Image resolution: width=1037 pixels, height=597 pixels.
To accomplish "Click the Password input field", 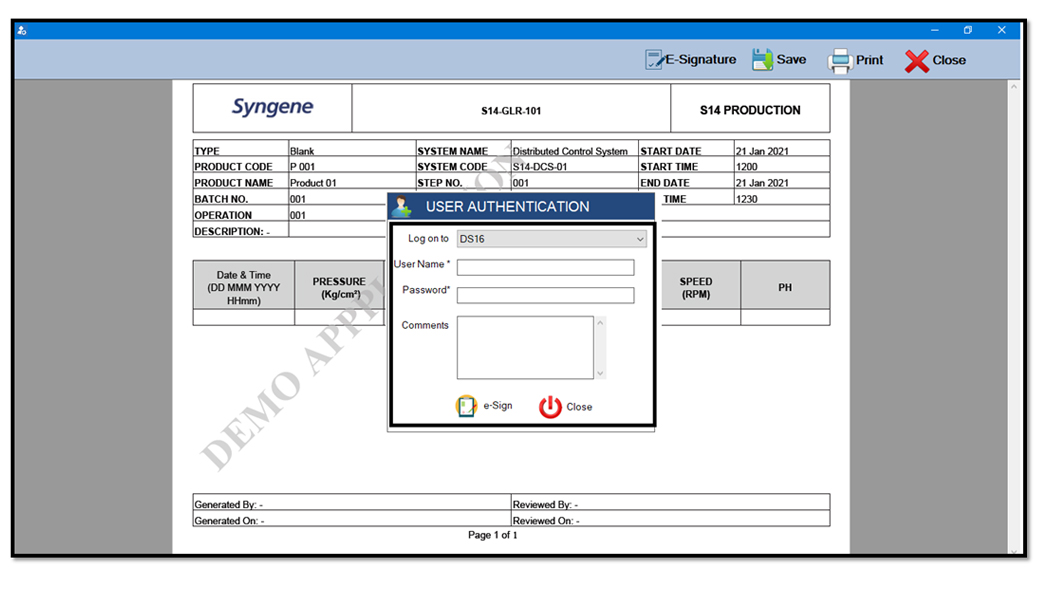I will click(546, 295).
